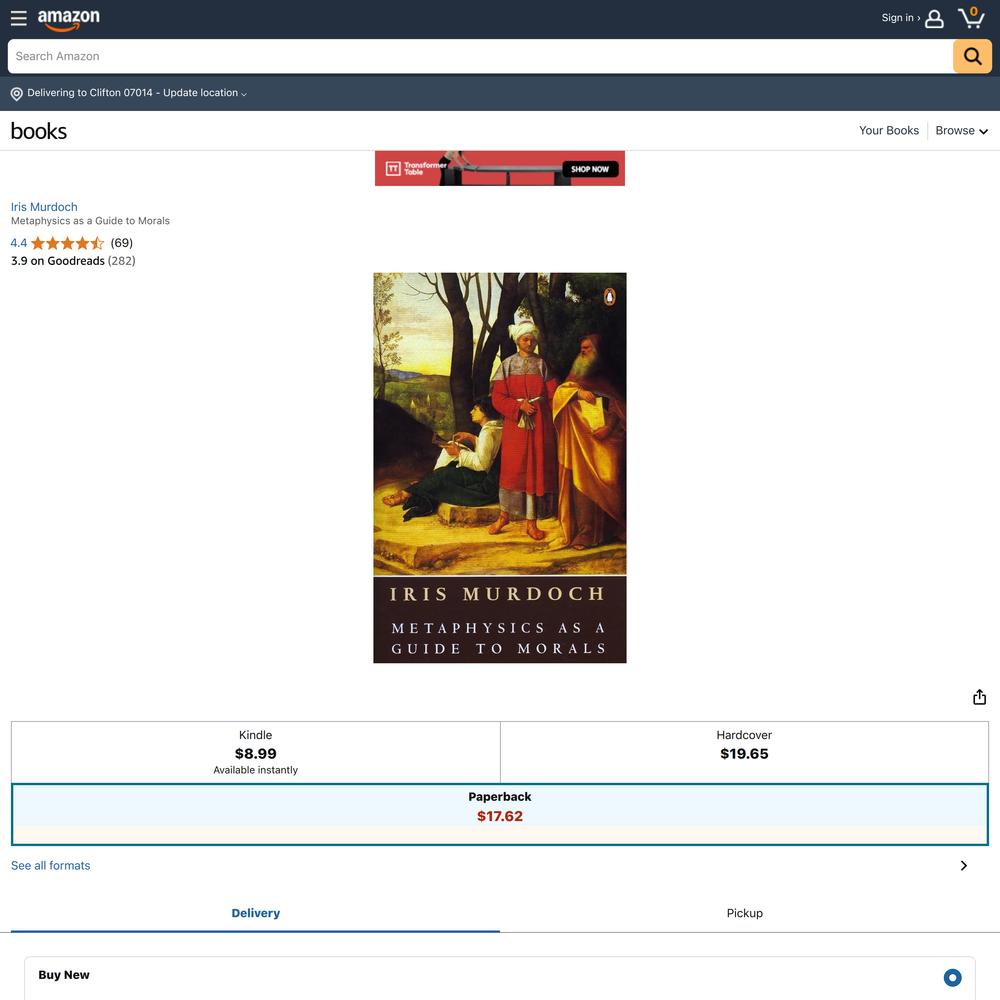Open Your Books
The width and height of the screenshot is (1000, 1000).
(x=888, y=131)
